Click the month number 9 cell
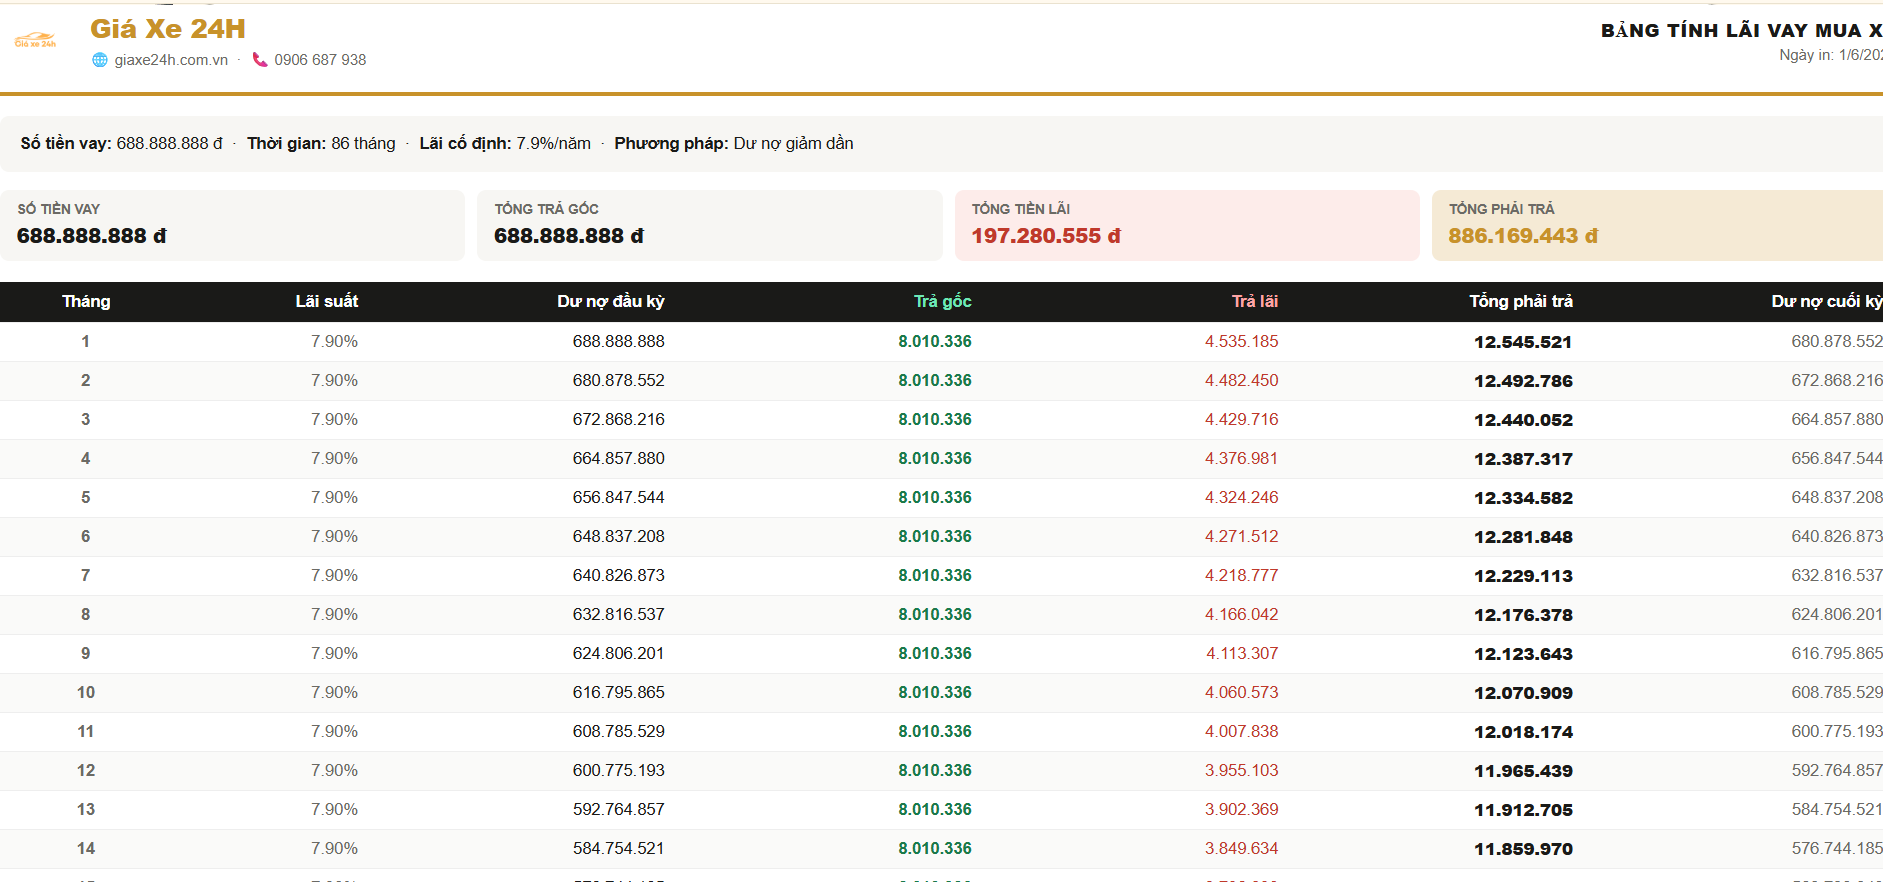This screenshot has height=882, width=1883. (x=86, y=653)
